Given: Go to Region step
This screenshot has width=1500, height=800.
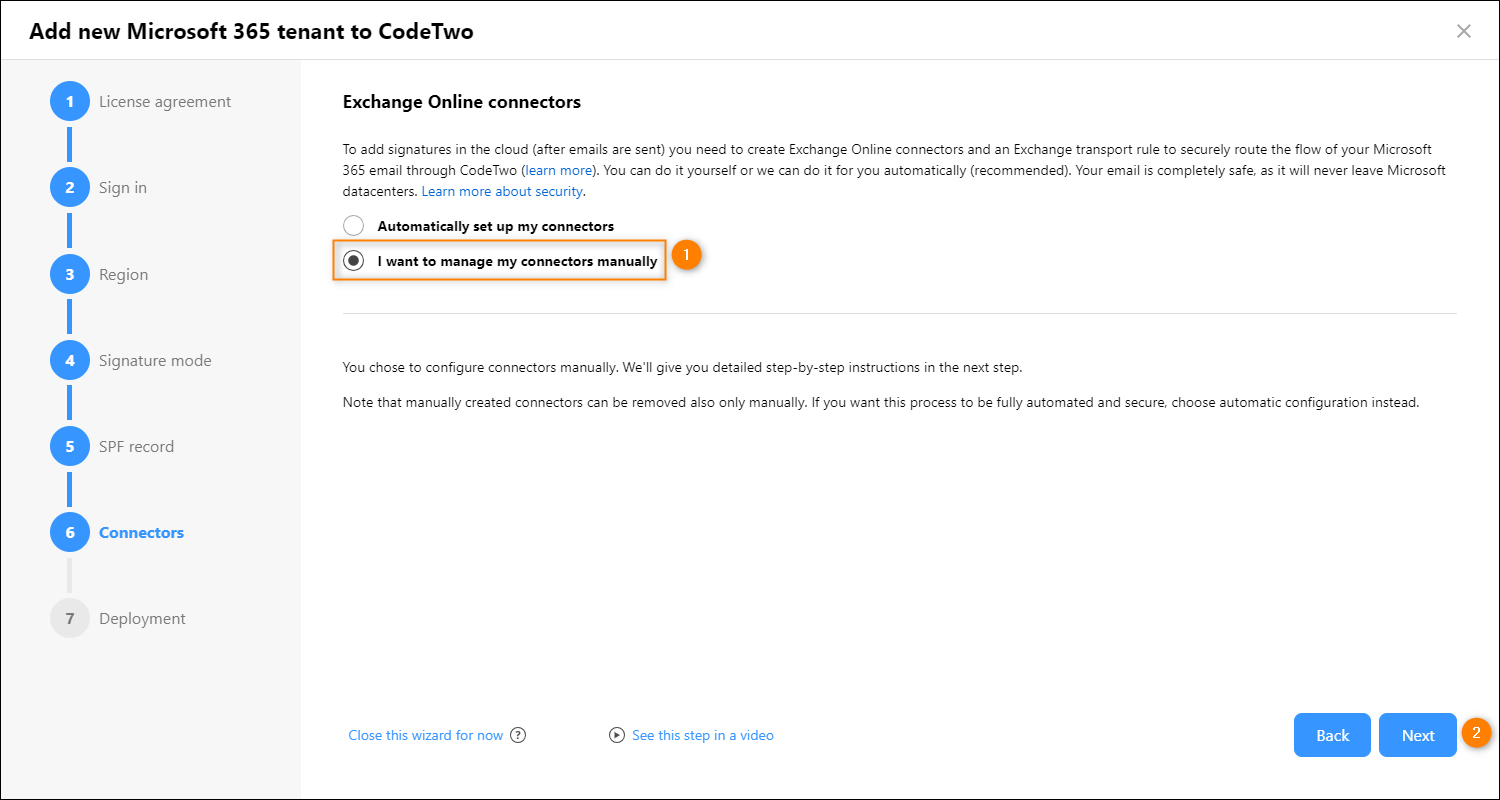Looking at the screenshot, I should click(x=123, y=274).
